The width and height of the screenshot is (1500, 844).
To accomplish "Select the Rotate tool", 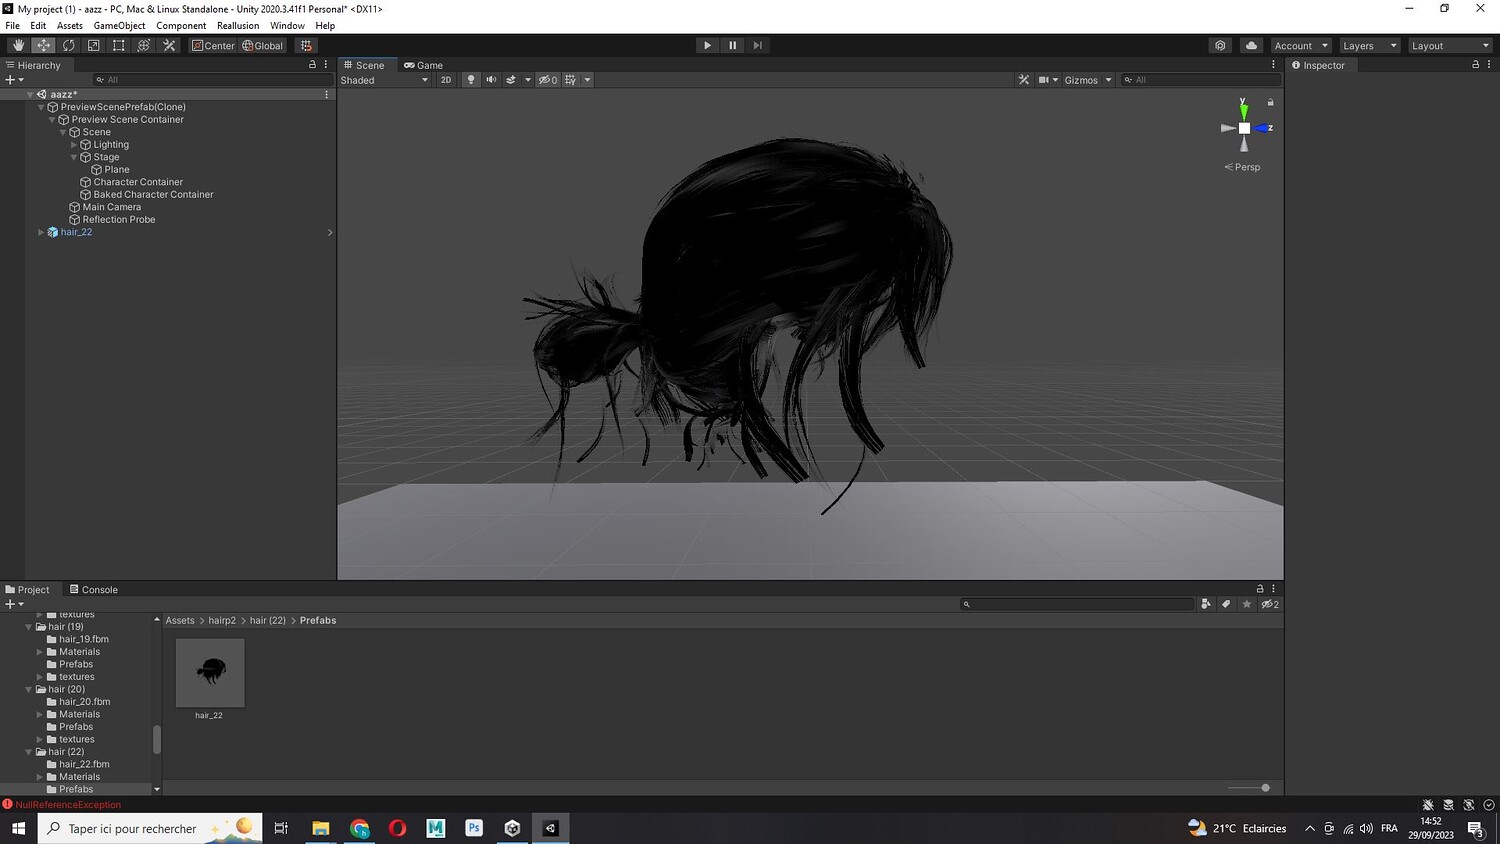I will click(x=68, y=45).
